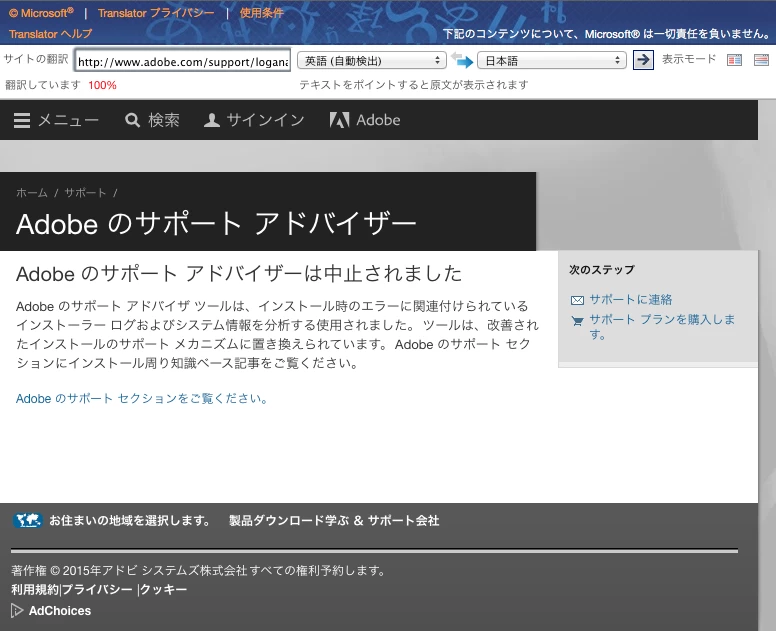776x631 pixels.
Task: Open the 日本語 target language dropdown
Action: 552,60
